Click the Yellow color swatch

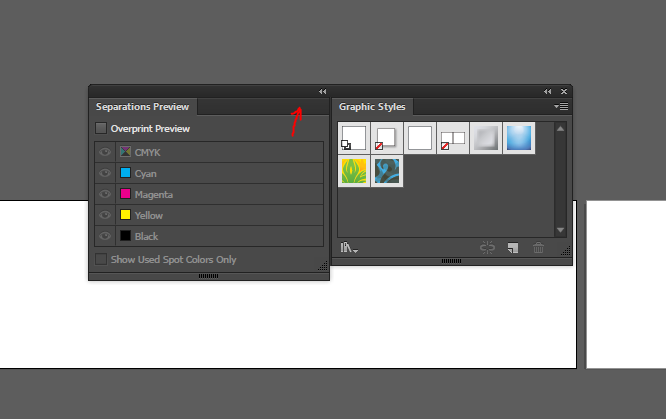pyautogui.click(x=125, y=215)
